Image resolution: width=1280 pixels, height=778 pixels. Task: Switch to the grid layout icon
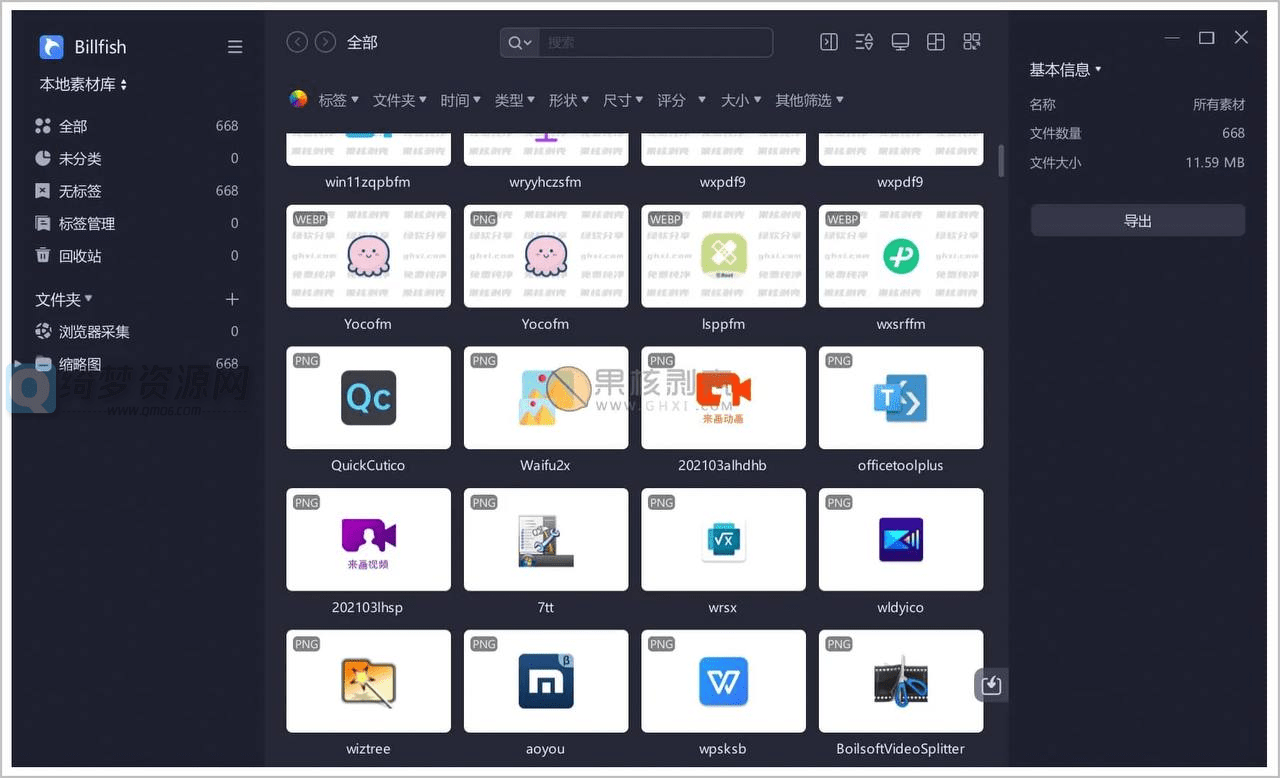[936, 42]
